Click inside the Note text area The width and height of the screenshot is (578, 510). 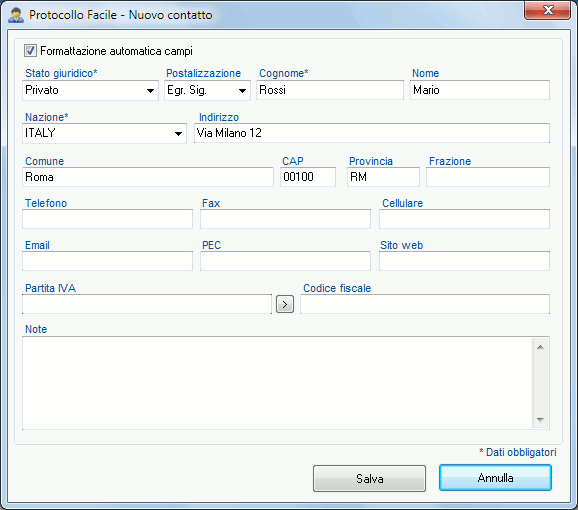point(277,383)
